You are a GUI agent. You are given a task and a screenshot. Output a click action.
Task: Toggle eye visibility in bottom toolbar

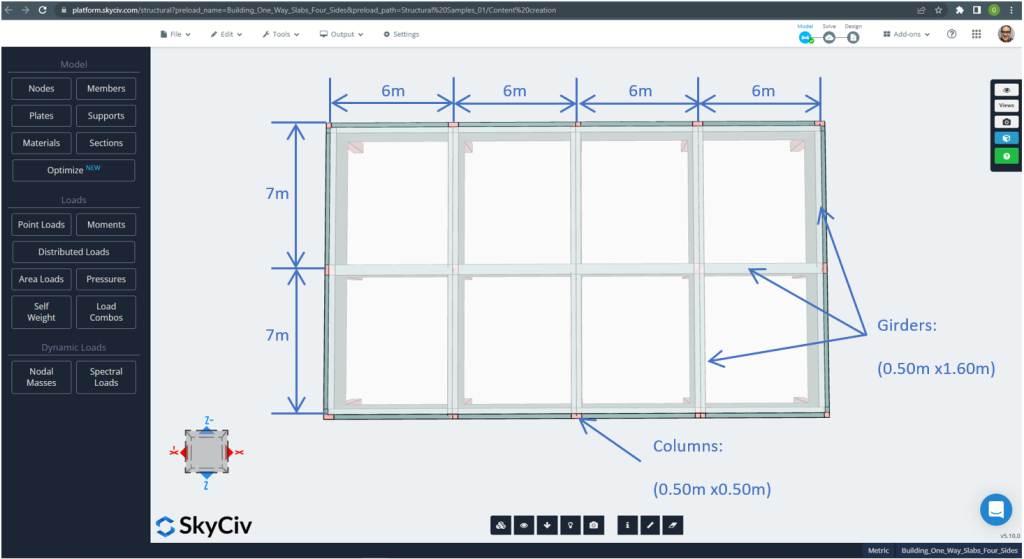(524, 524)
